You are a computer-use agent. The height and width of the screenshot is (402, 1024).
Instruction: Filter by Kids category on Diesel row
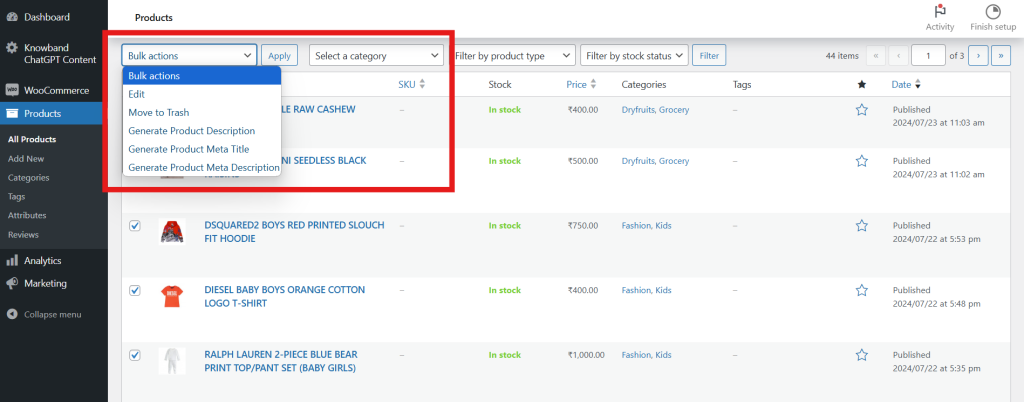pyautogui.click(x=664, y=290)
